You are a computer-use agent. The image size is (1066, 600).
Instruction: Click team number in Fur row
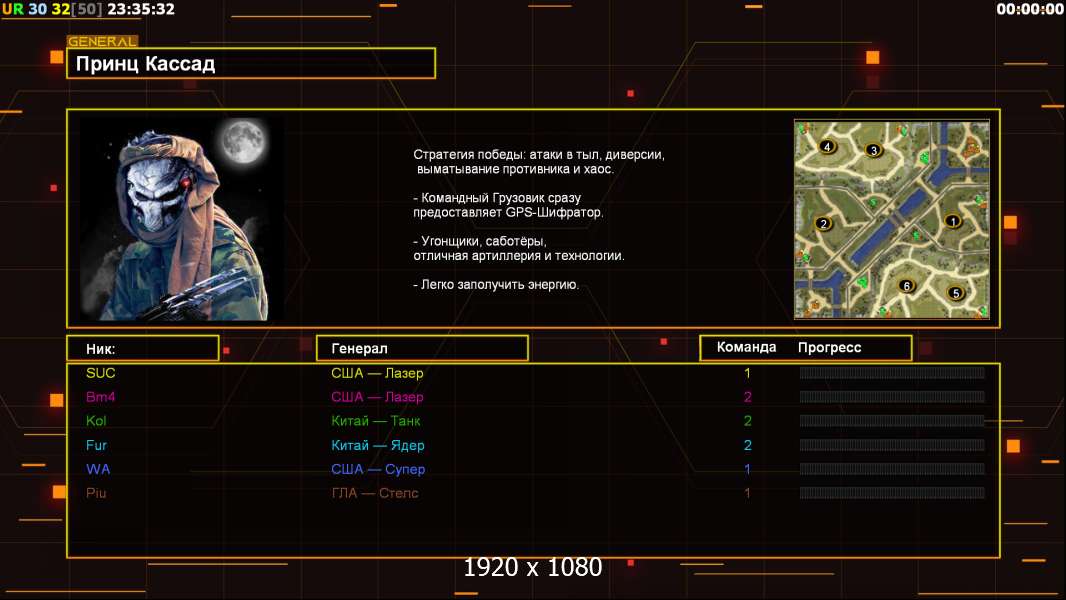(x=747, y=445)
